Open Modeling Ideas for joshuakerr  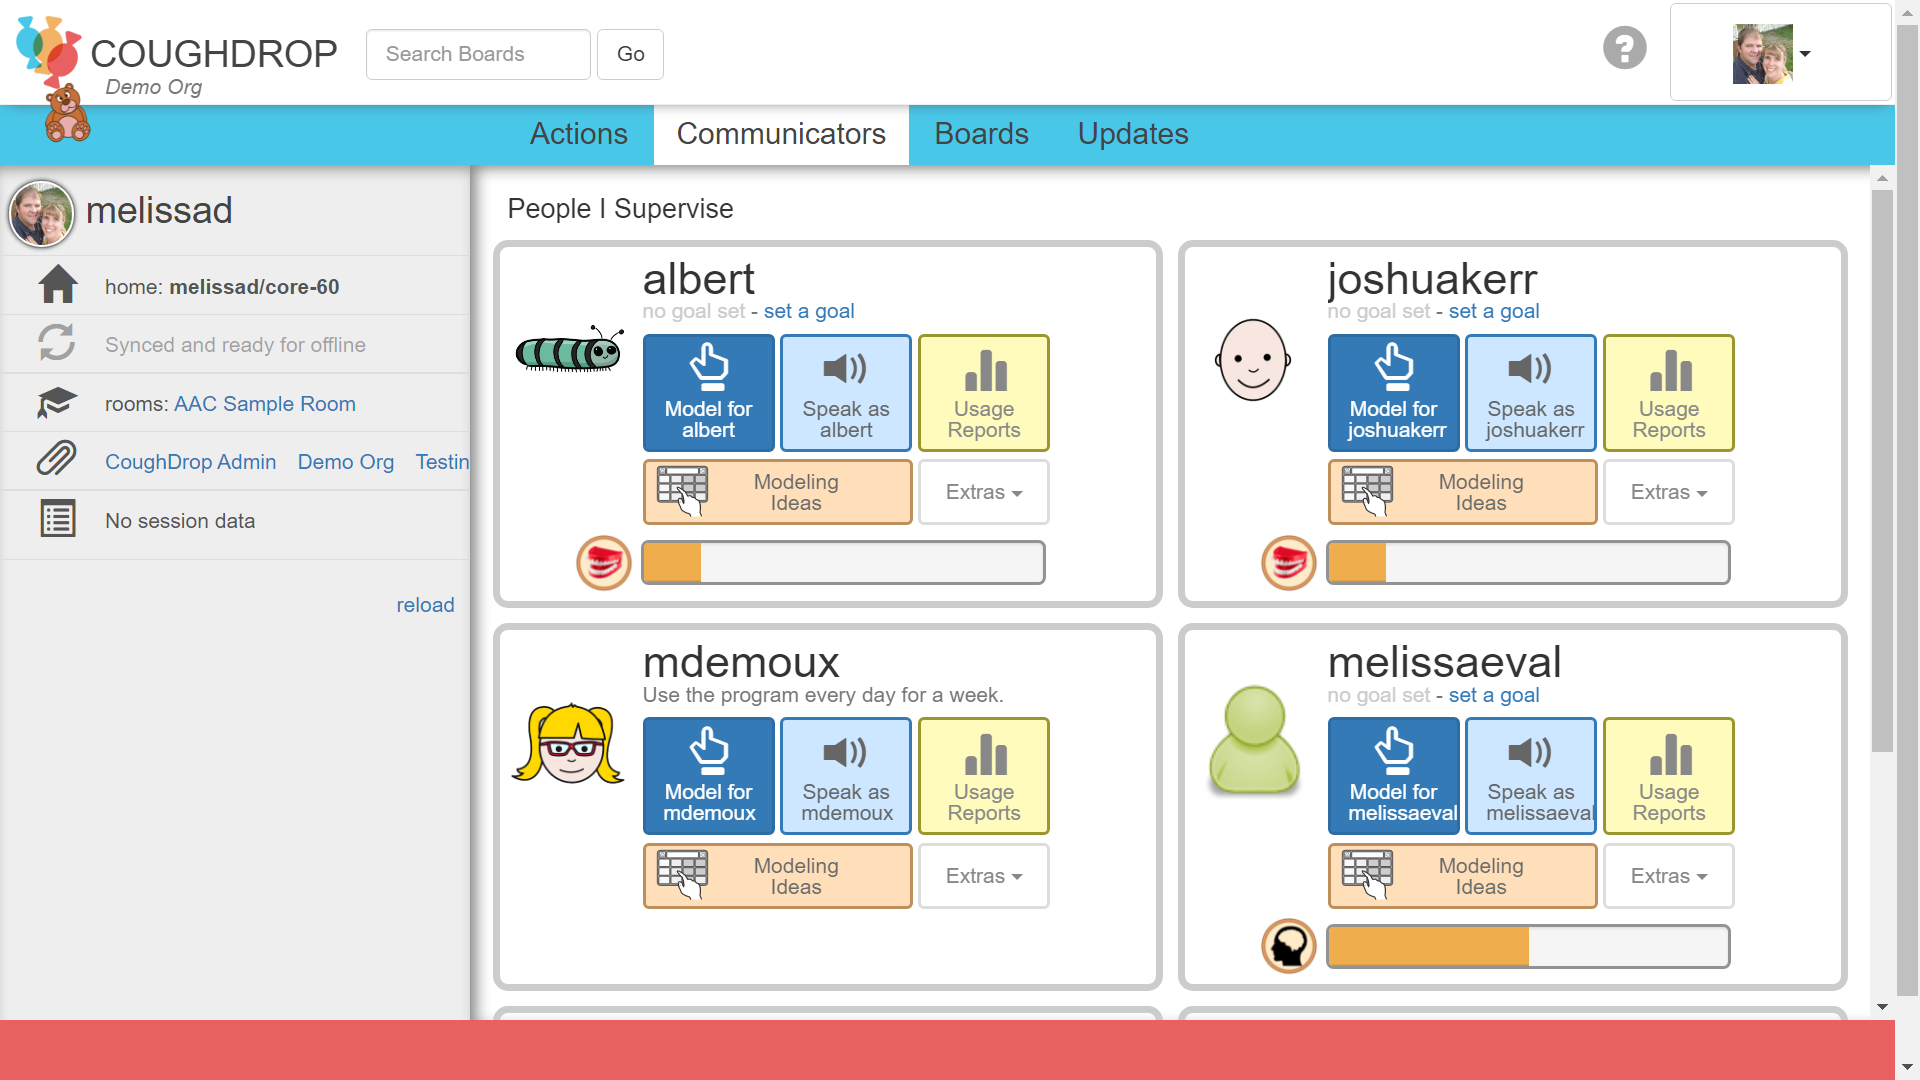point(1463,492)
